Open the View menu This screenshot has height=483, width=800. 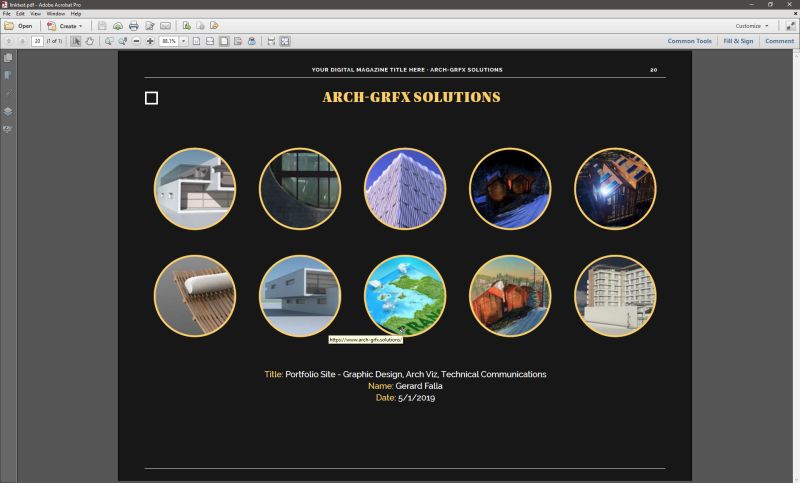click(35, 14)
